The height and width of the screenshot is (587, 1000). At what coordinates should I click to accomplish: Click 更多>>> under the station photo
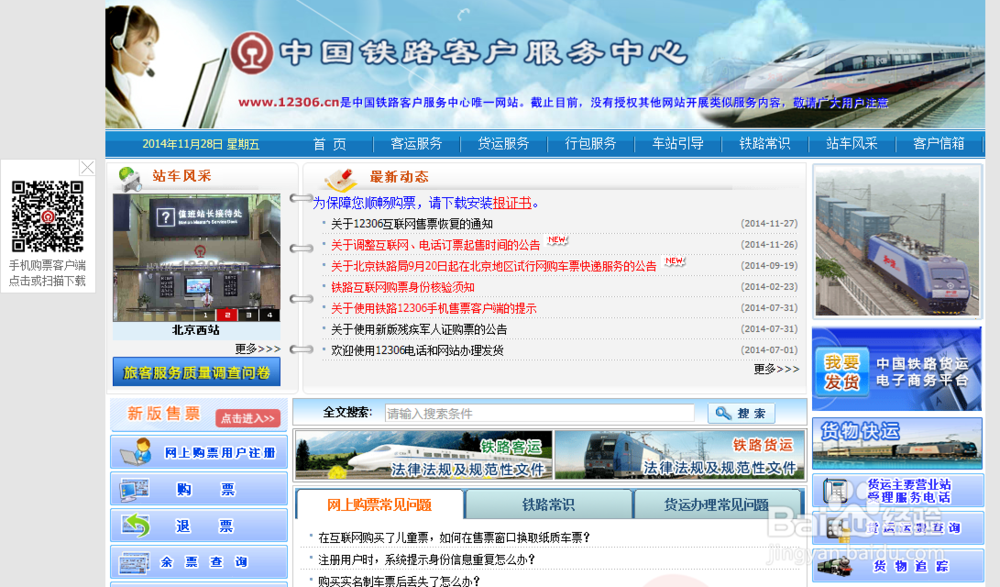[x=258, y=349]
